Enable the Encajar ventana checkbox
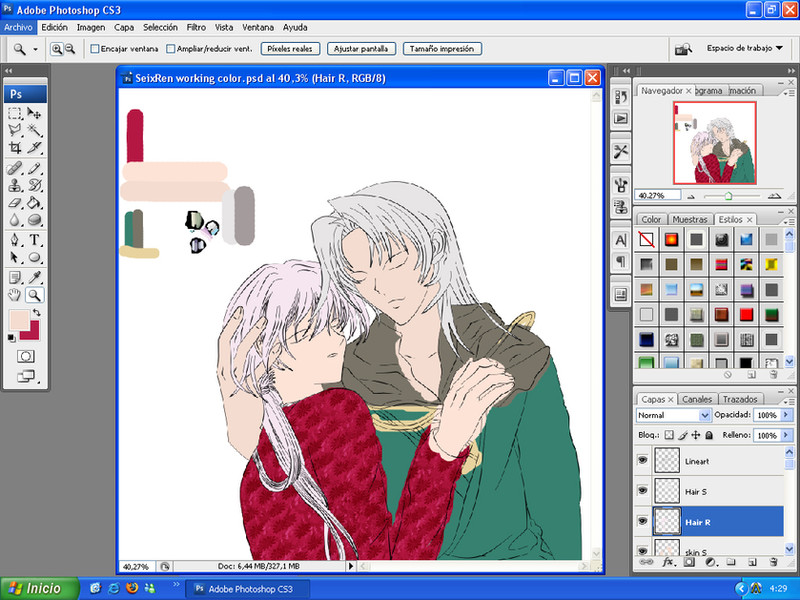The image size is (800, 600). pos(94,49)
